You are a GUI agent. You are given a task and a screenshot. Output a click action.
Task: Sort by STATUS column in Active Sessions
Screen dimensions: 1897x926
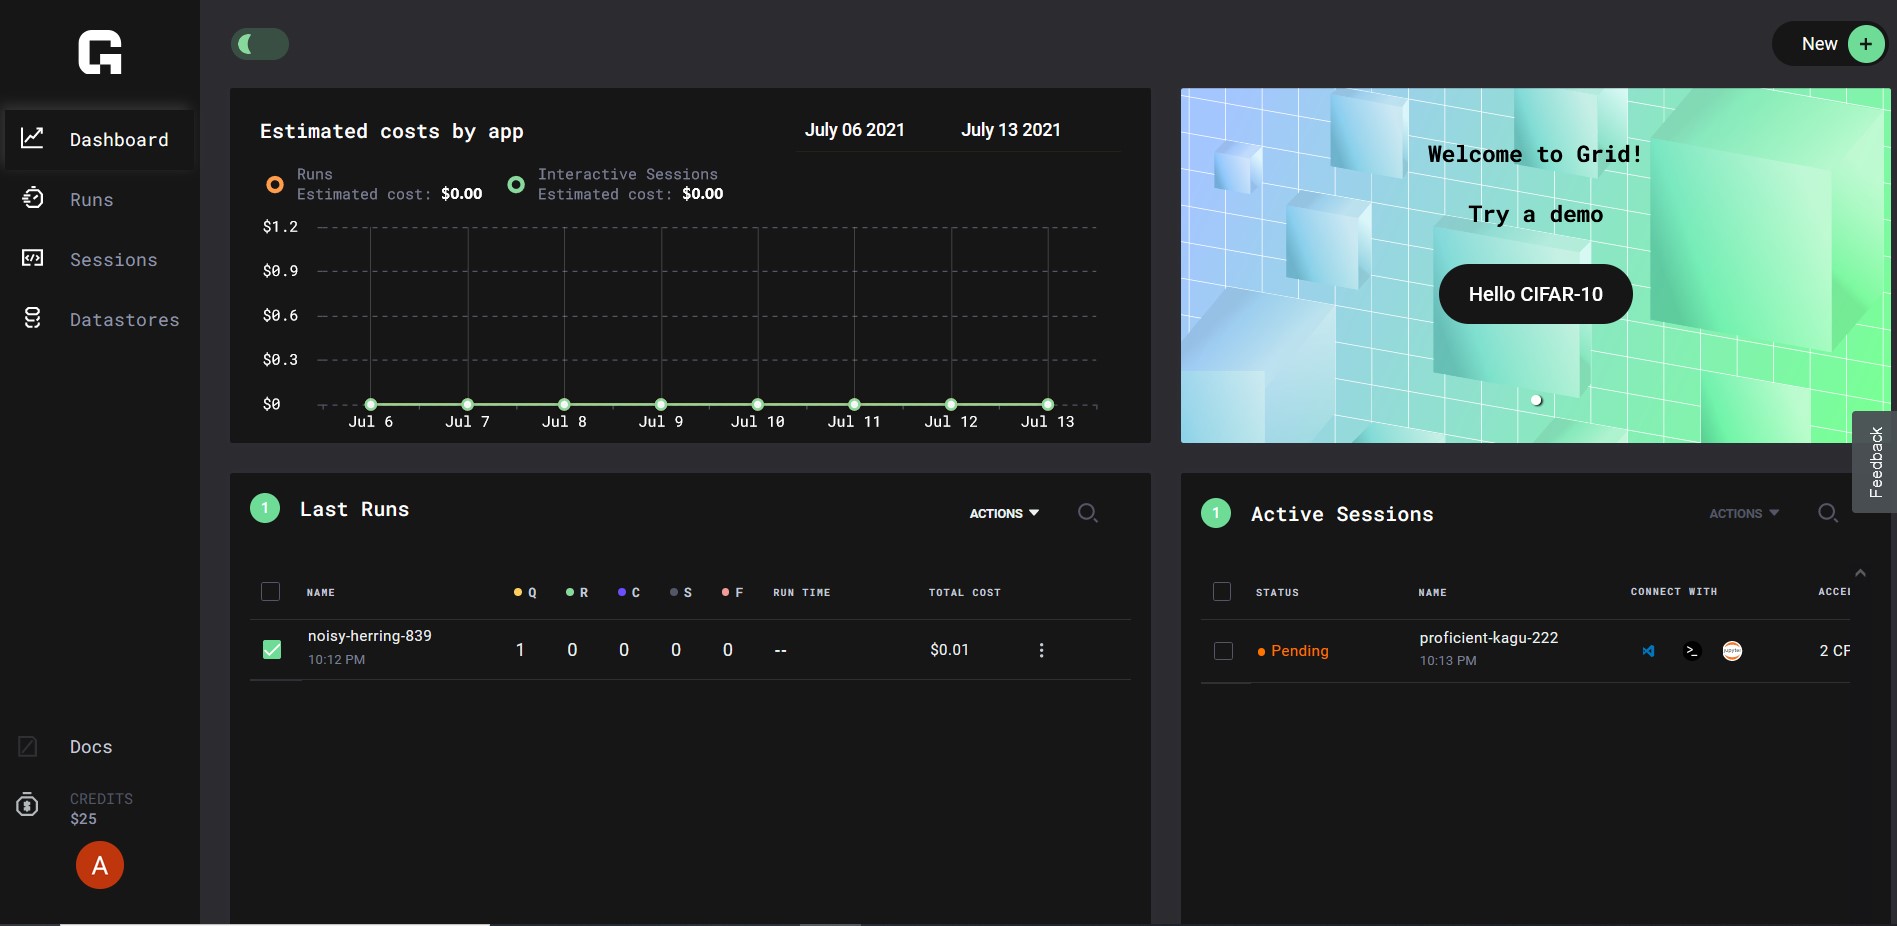tap(1278, 593)
